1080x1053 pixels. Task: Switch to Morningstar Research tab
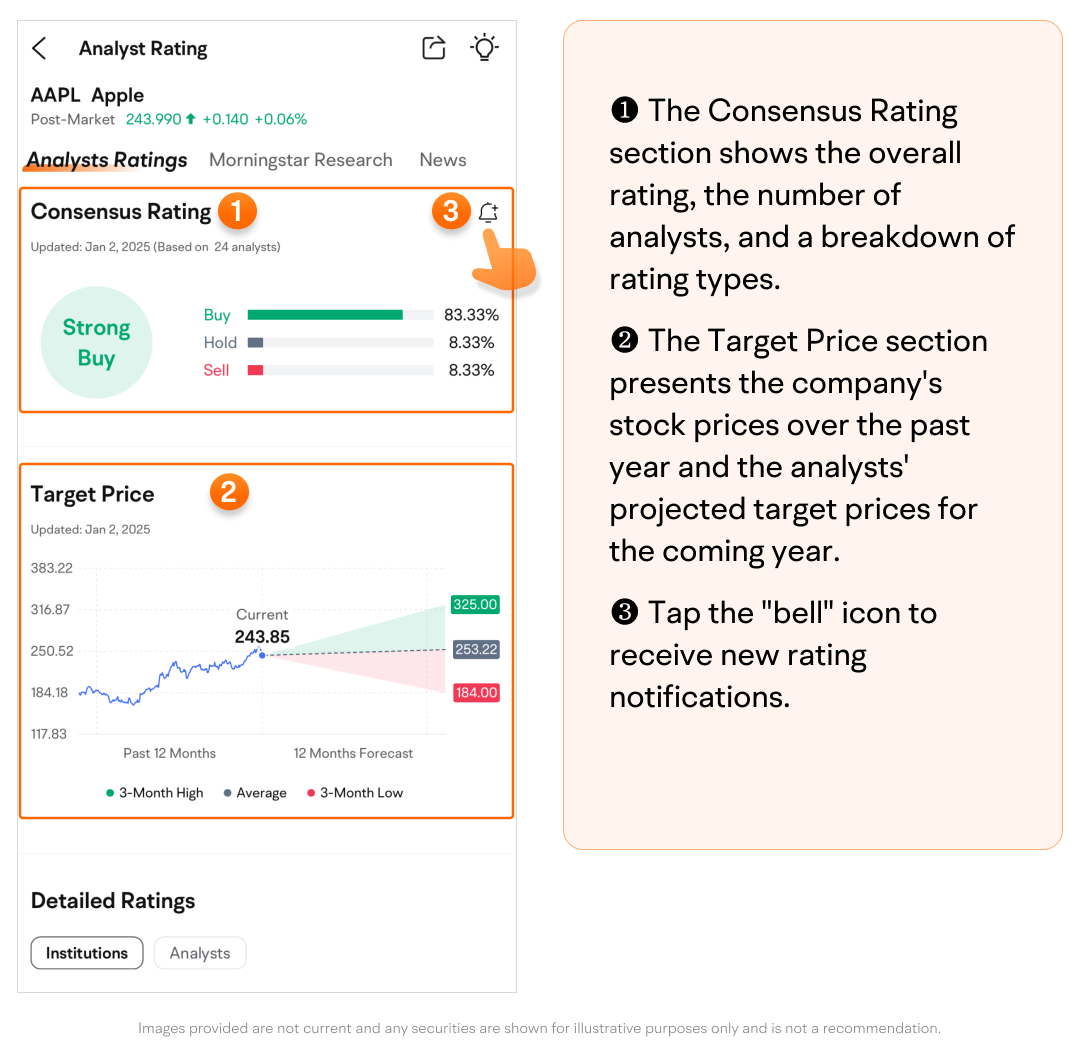point(300,160)
